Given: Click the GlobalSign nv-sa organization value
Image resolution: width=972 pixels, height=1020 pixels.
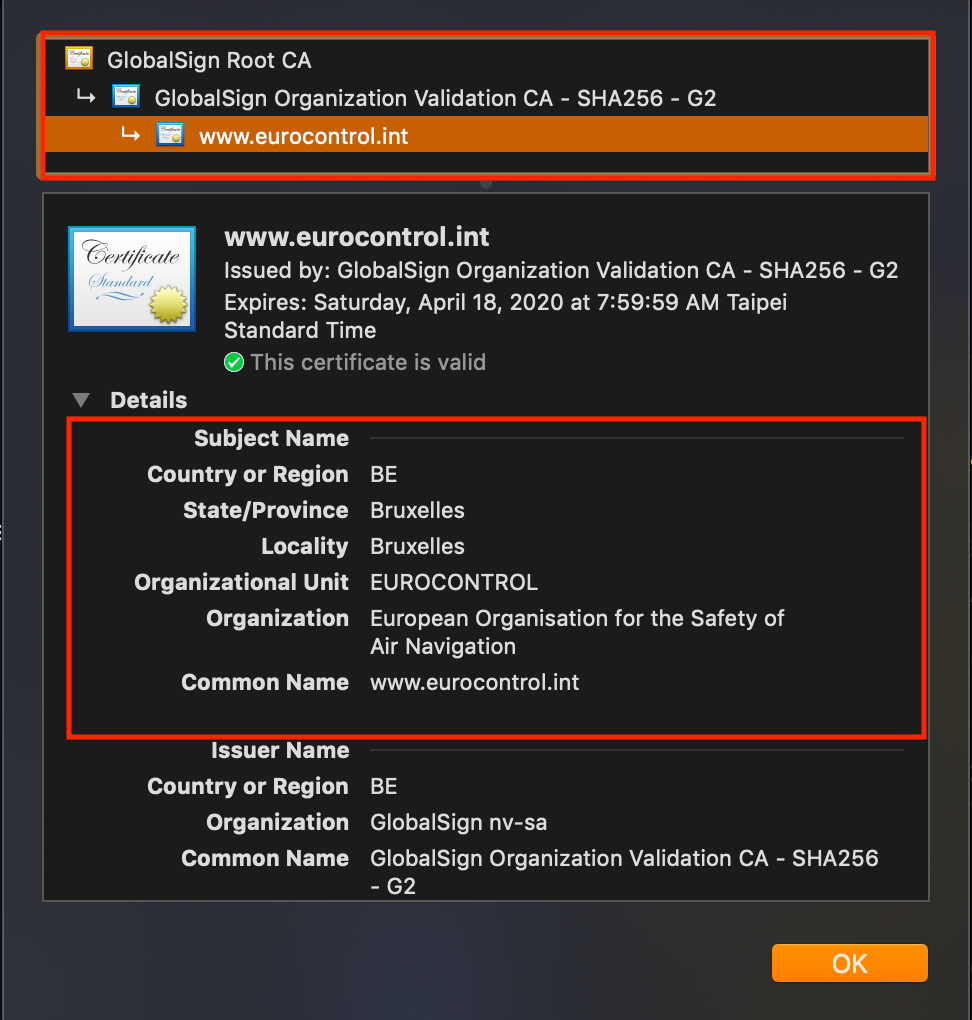Looking at the screenshot, I should 458,822.
